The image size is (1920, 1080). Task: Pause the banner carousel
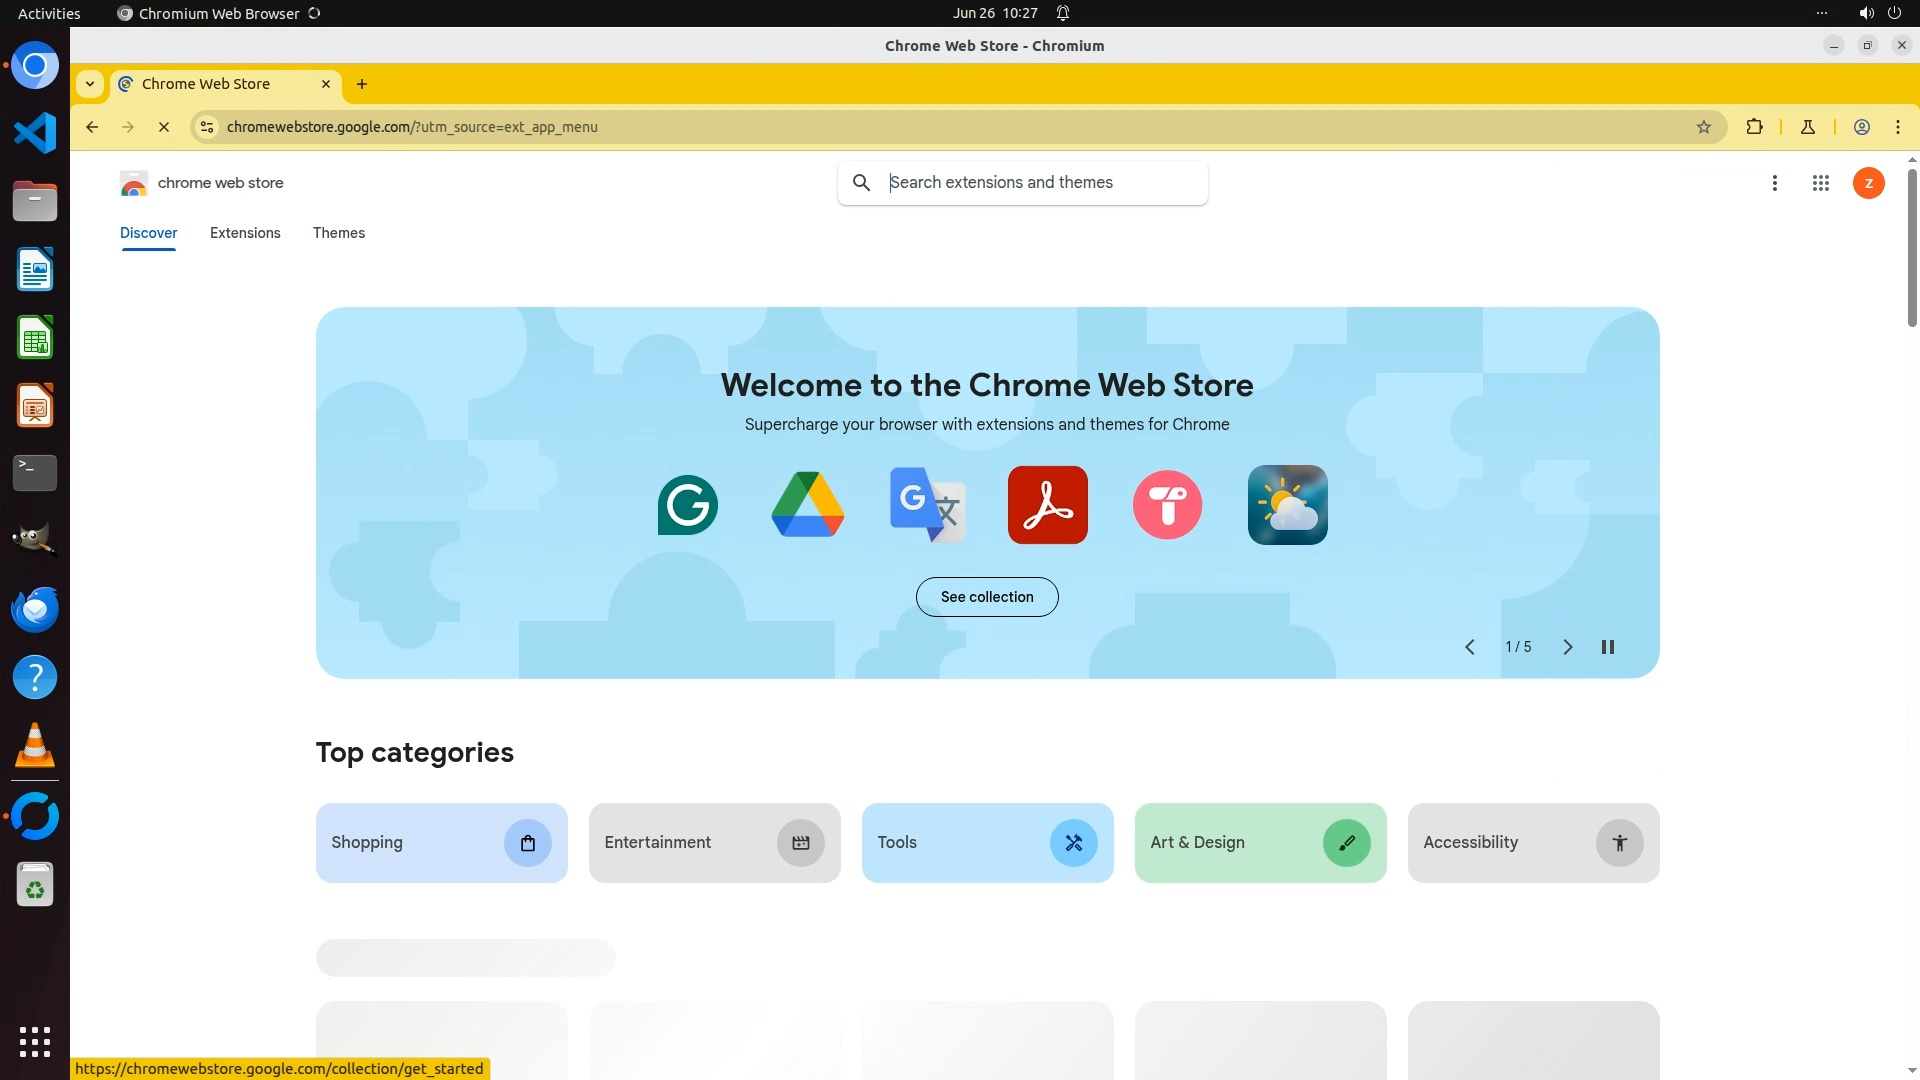1608,647
